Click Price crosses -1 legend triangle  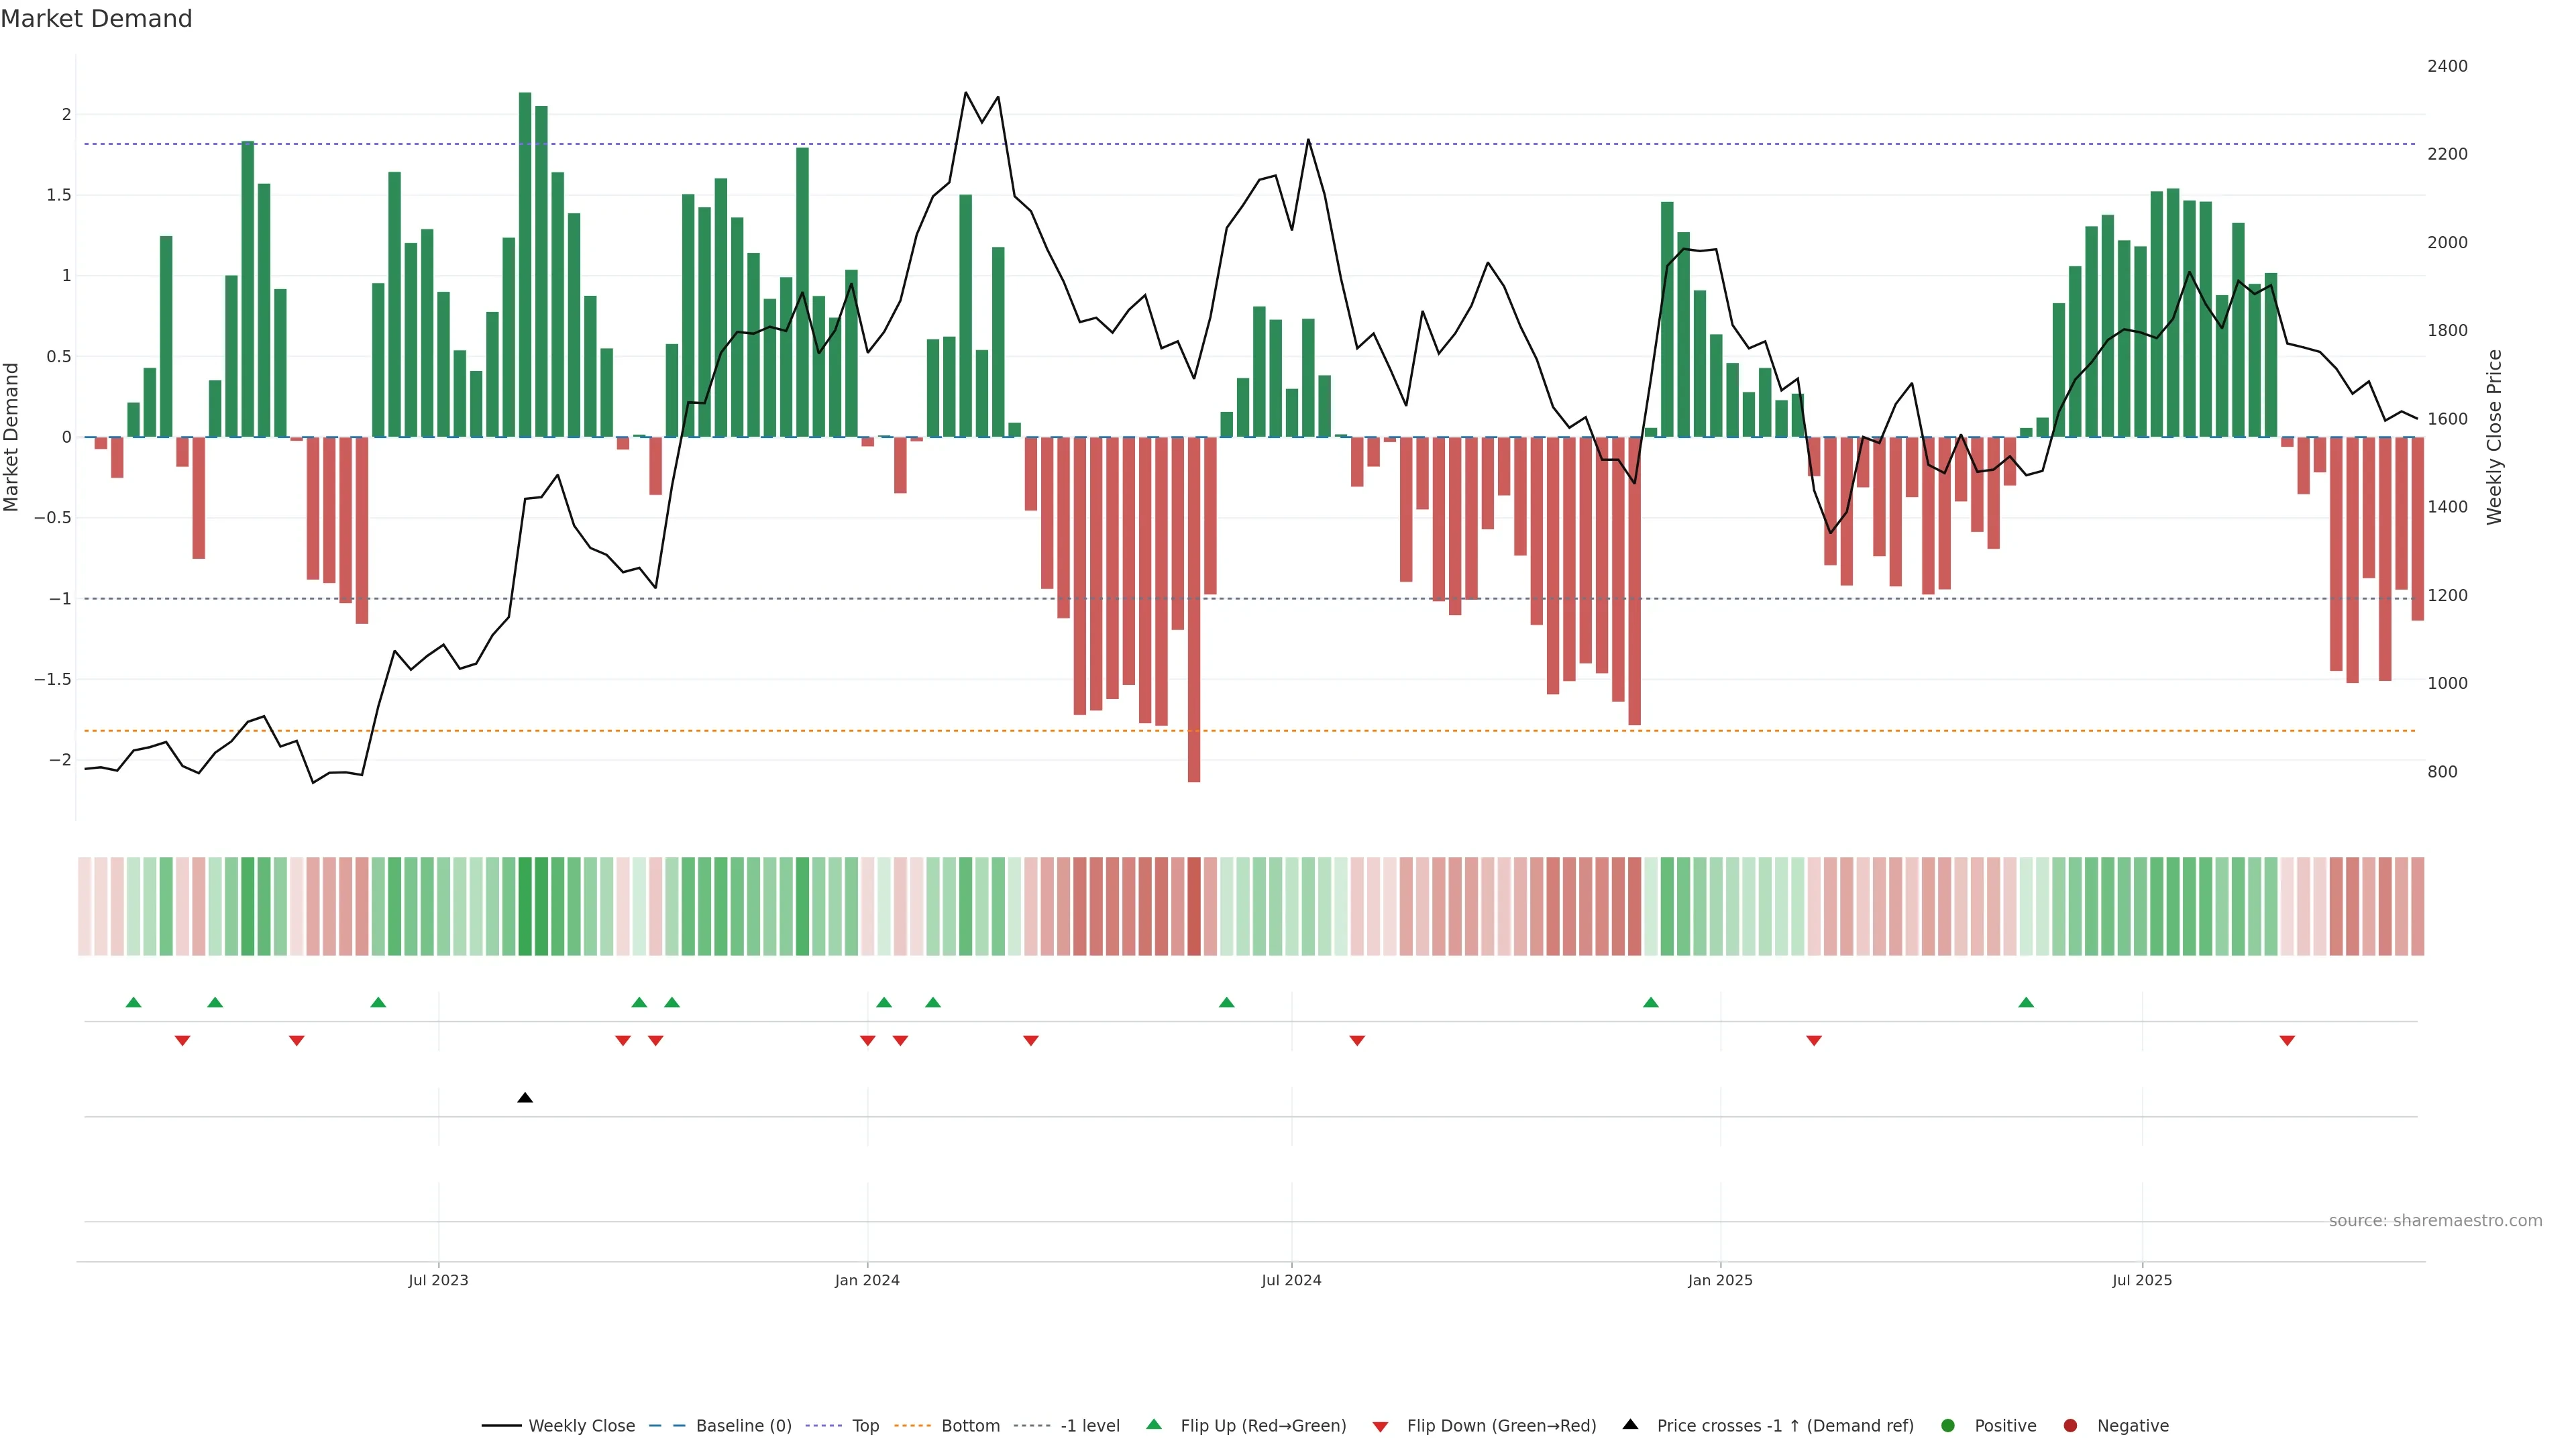pos(1630,1424)
